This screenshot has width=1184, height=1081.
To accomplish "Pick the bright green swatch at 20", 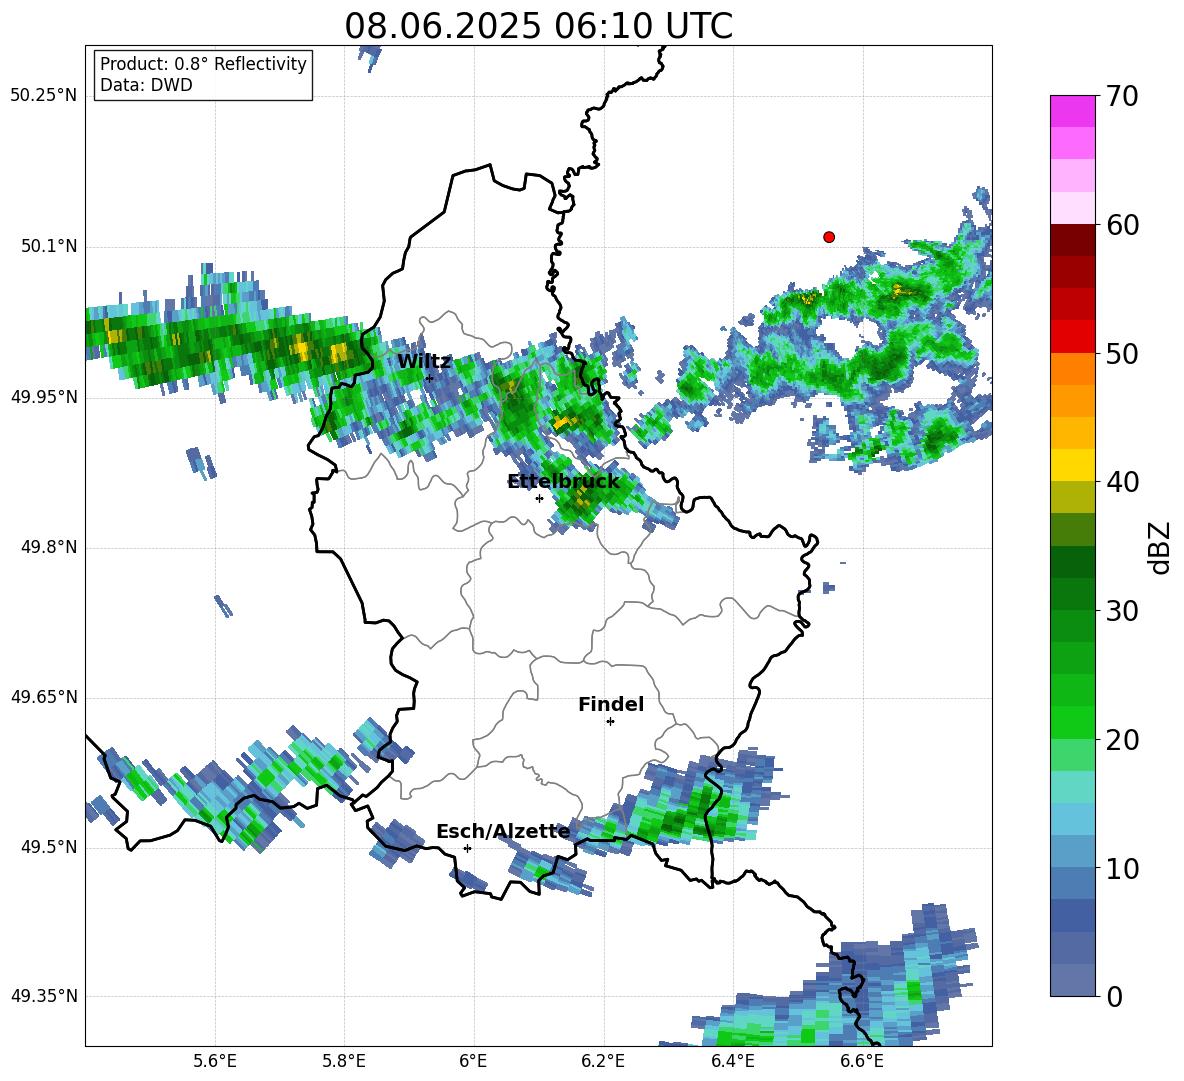I will click(x=1072, y=722).
